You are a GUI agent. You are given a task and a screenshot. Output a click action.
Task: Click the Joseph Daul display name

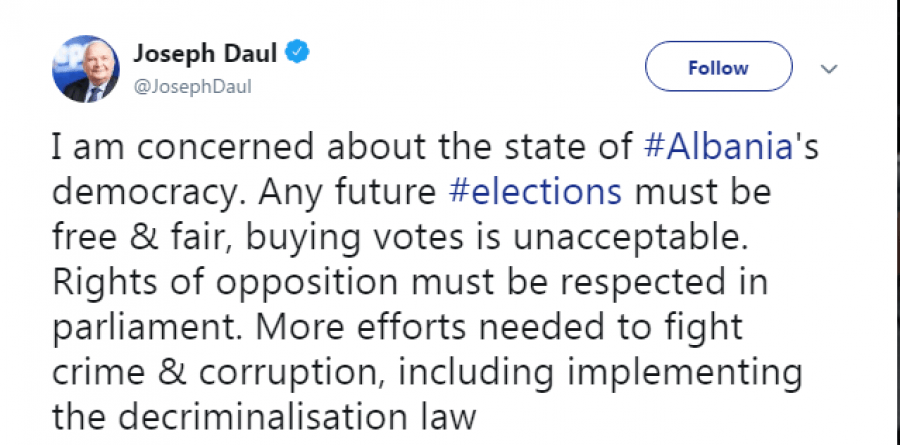point(205,52)
